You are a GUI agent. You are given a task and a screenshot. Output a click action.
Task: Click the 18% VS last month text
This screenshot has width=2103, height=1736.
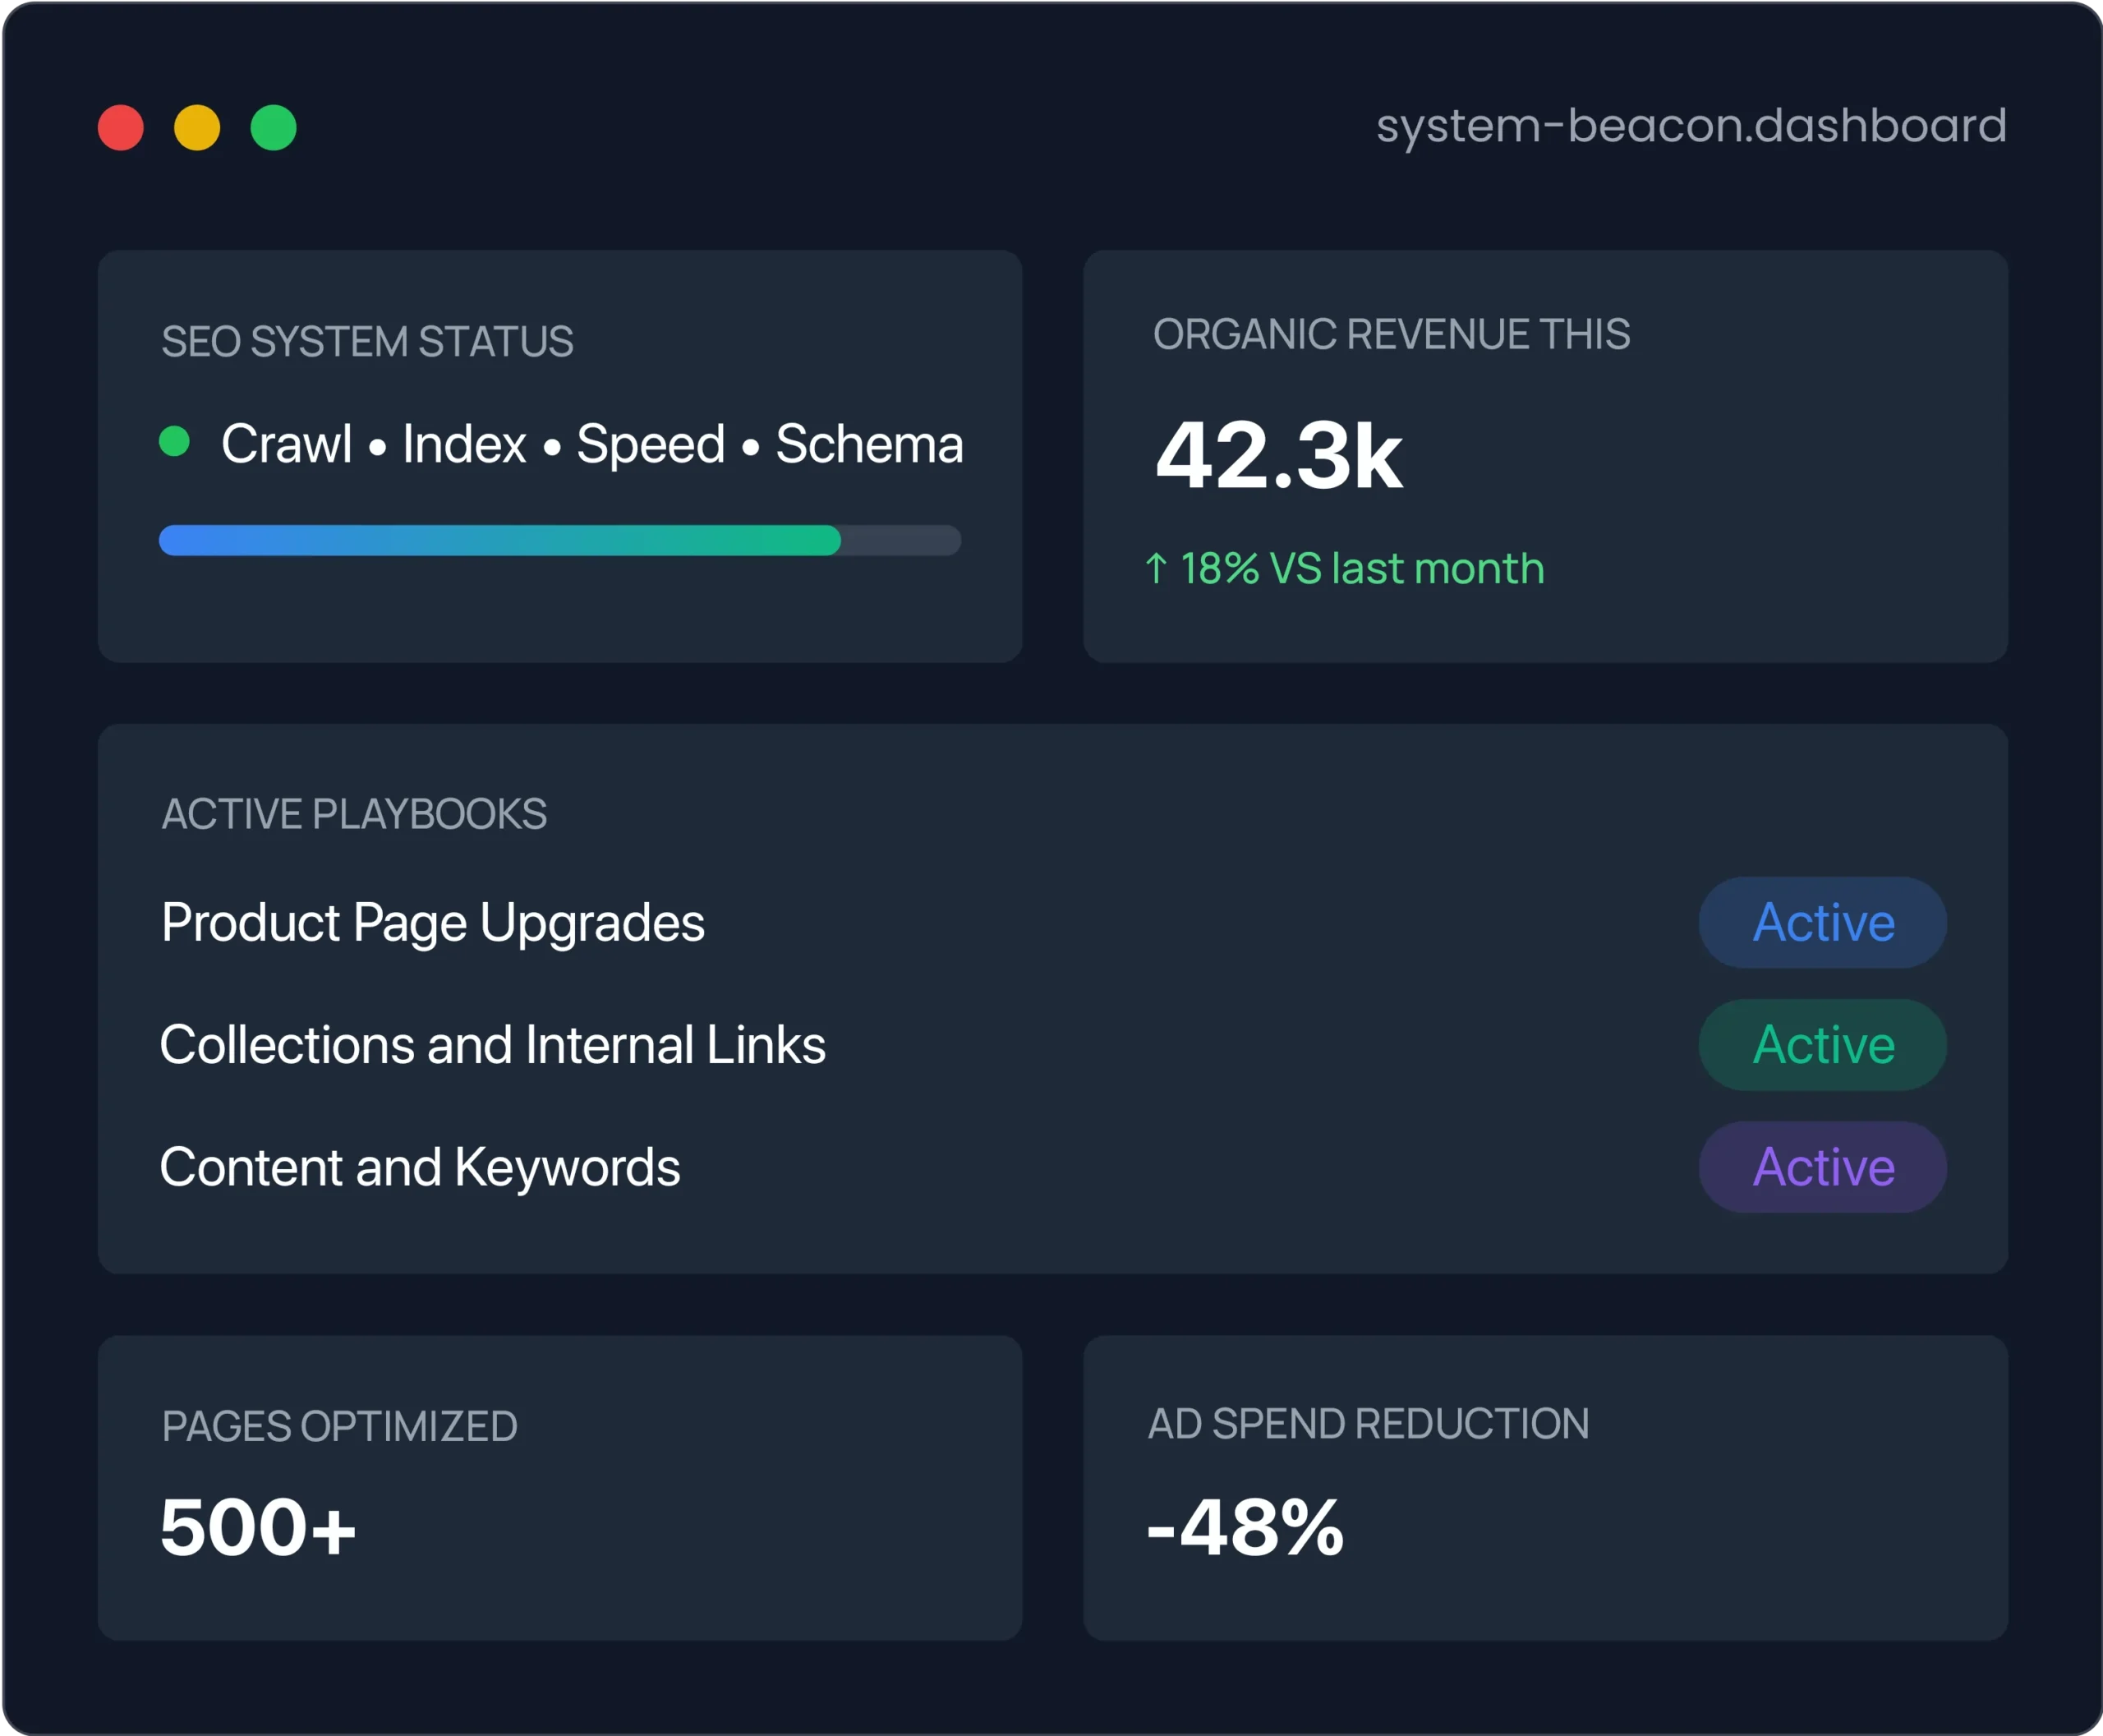pyautogui.click(x=1362, y=568)
